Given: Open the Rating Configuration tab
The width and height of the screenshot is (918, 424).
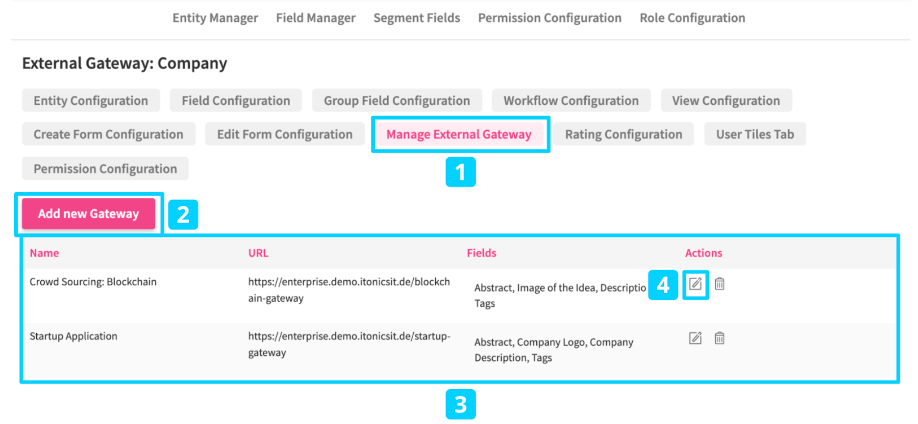Looking at the screenshot, I should coord(623,135).
